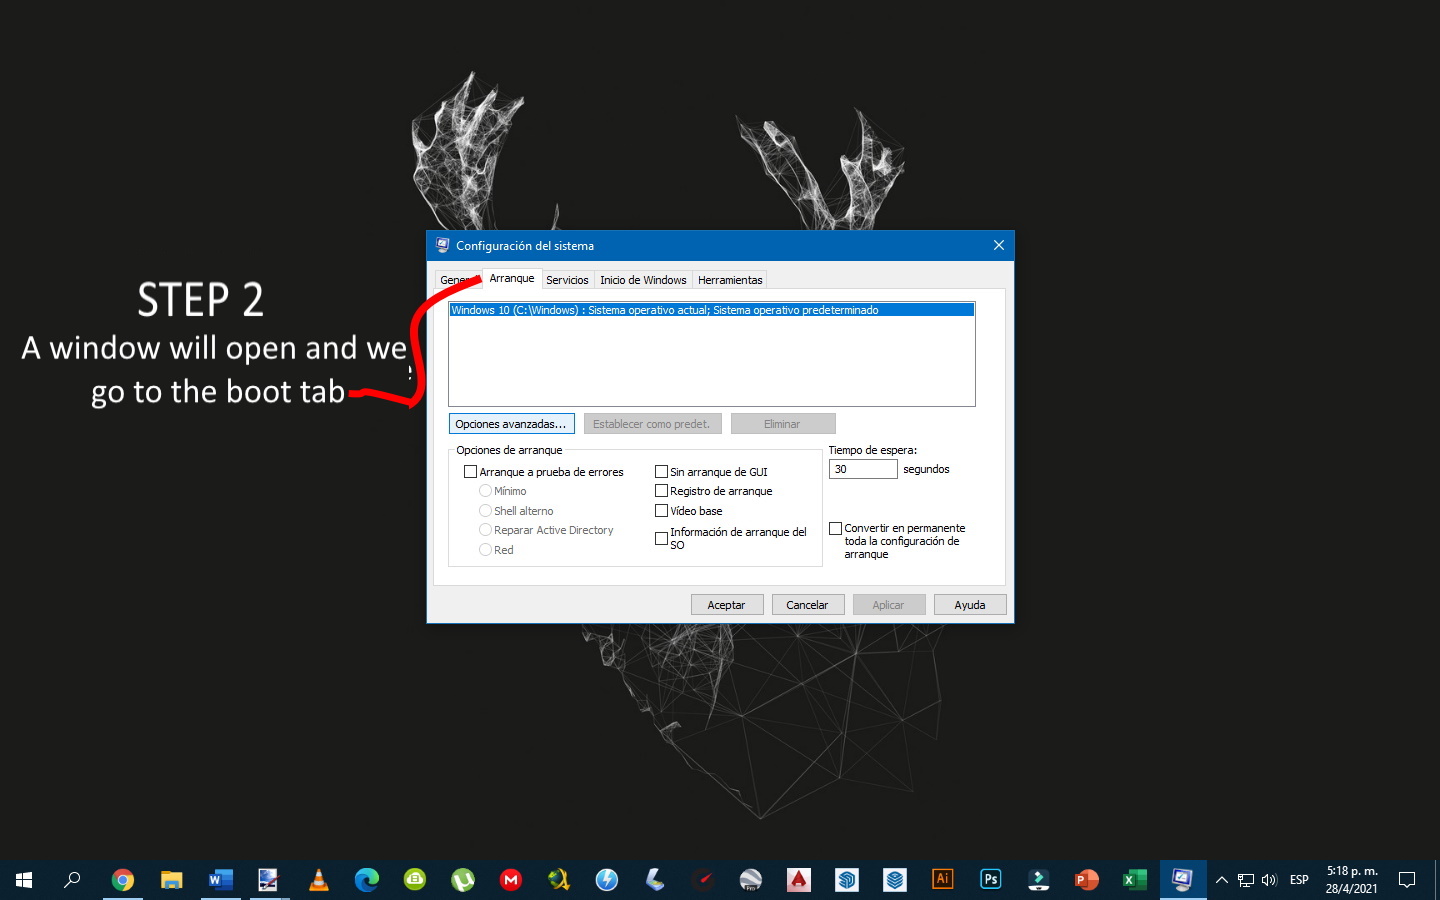Viewport: 1440px width, 900px height.
Task: Open VLC media player cone icon
Action: (318, 880)
